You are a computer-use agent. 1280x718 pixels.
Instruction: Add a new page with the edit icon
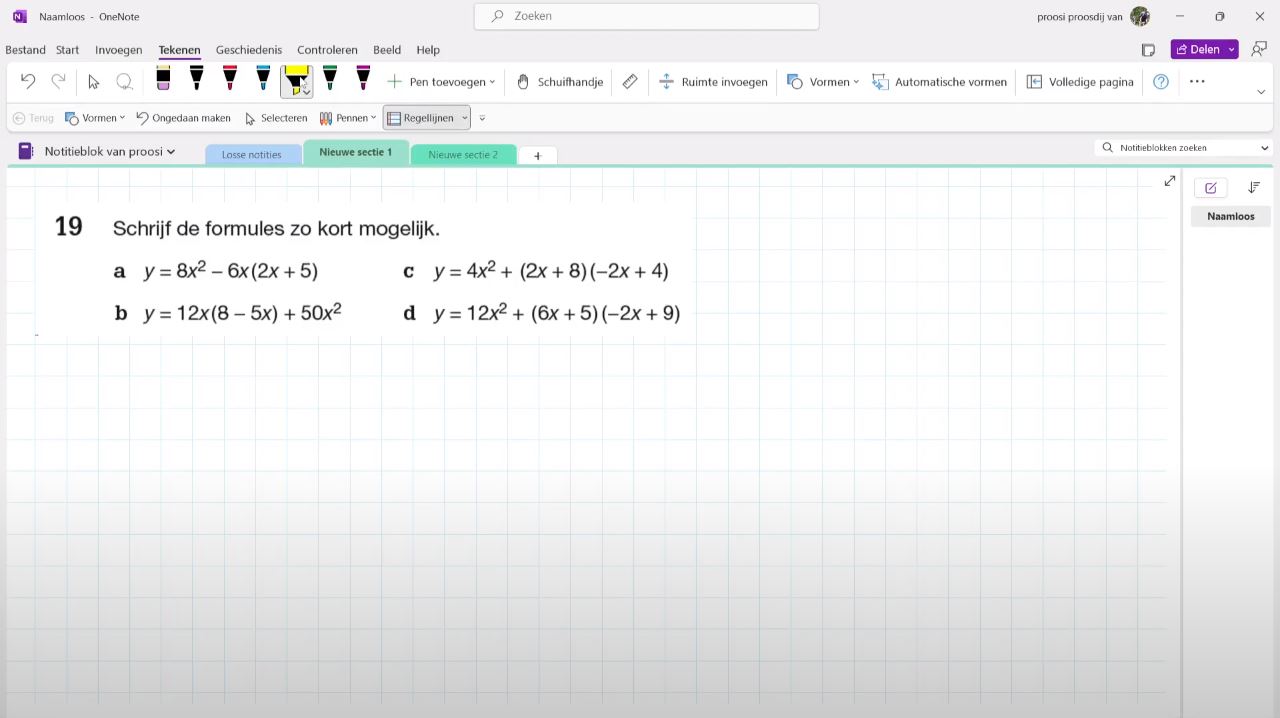(x=1211, y=188)
